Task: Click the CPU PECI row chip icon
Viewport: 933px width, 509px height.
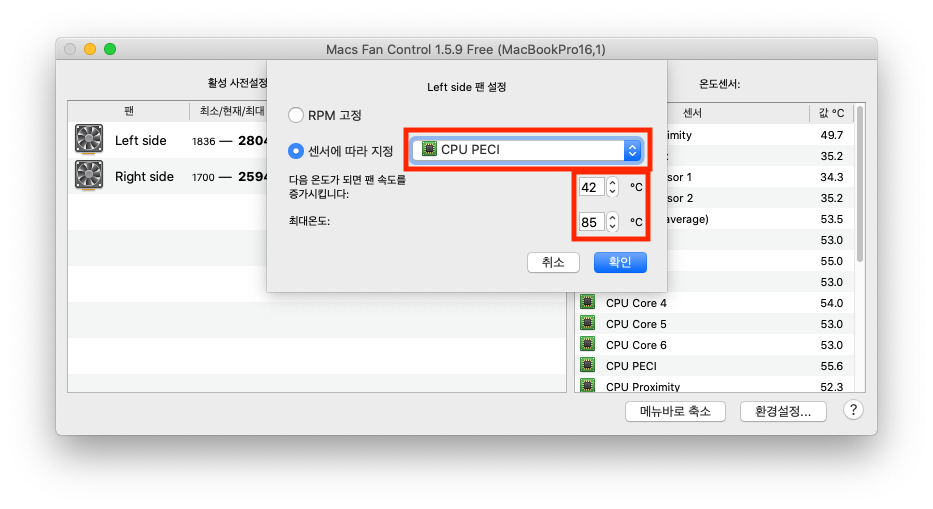Action: point(588,364)
